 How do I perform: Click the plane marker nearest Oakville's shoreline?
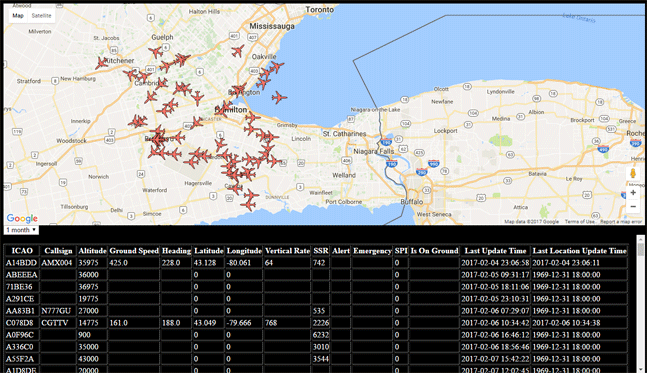[x=276, y=66]
